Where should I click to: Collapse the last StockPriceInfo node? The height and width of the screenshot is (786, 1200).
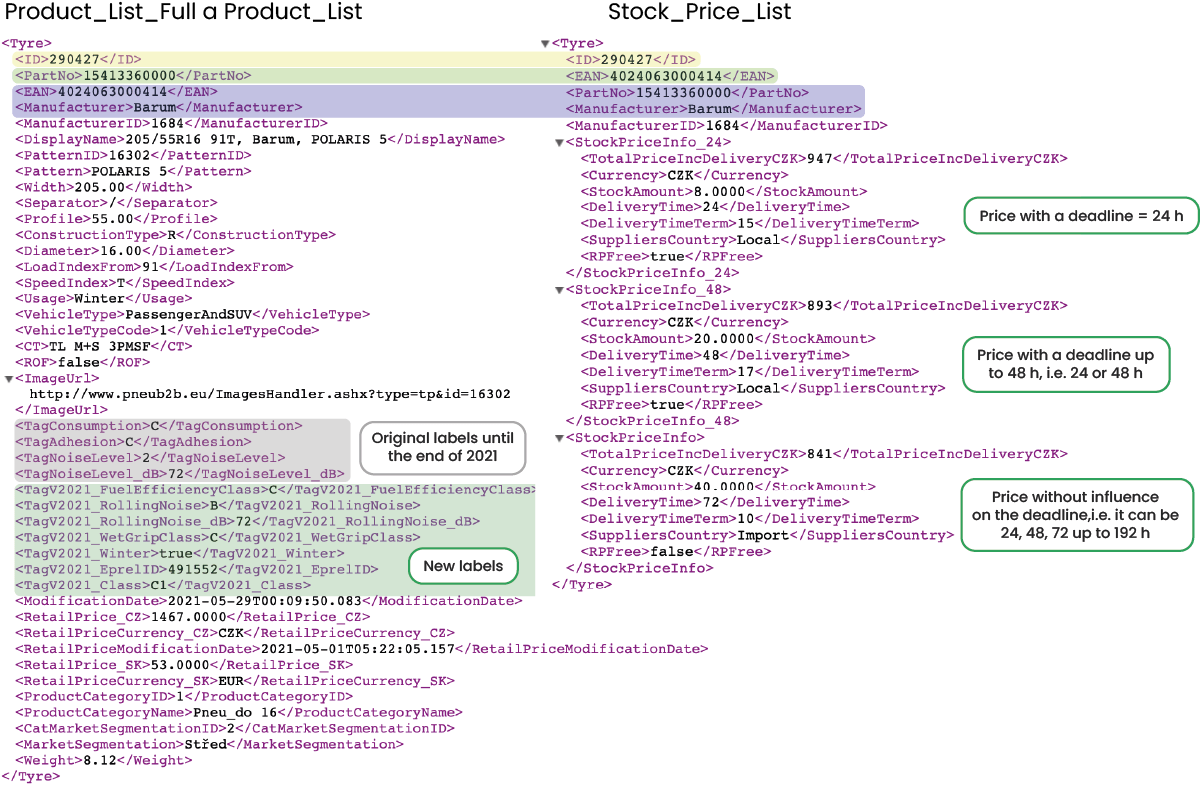click(x=558, y=438)
